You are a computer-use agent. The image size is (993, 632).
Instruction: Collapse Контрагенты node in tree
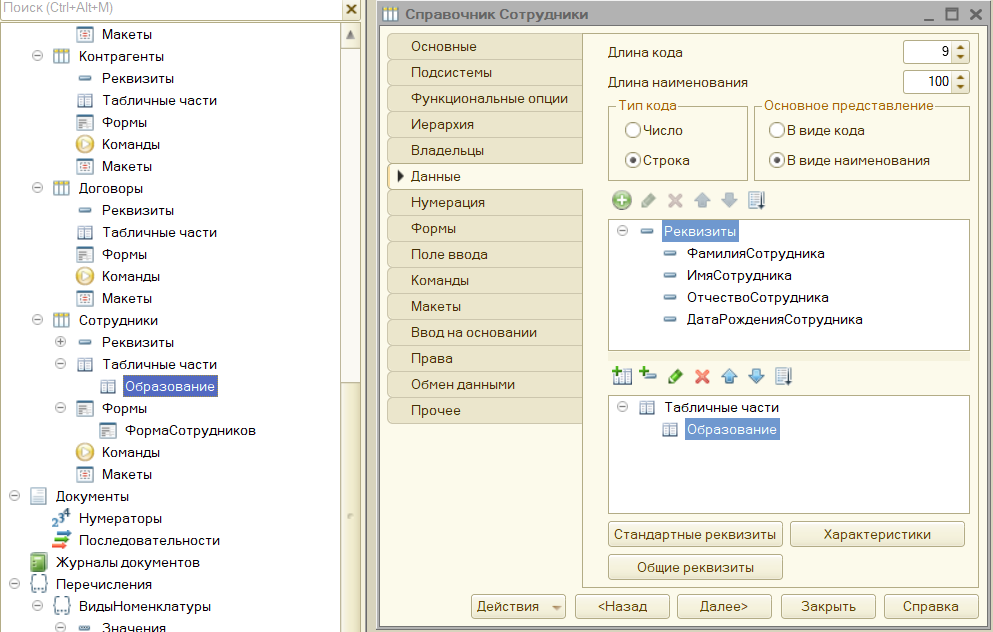click(x=37, y=56)
